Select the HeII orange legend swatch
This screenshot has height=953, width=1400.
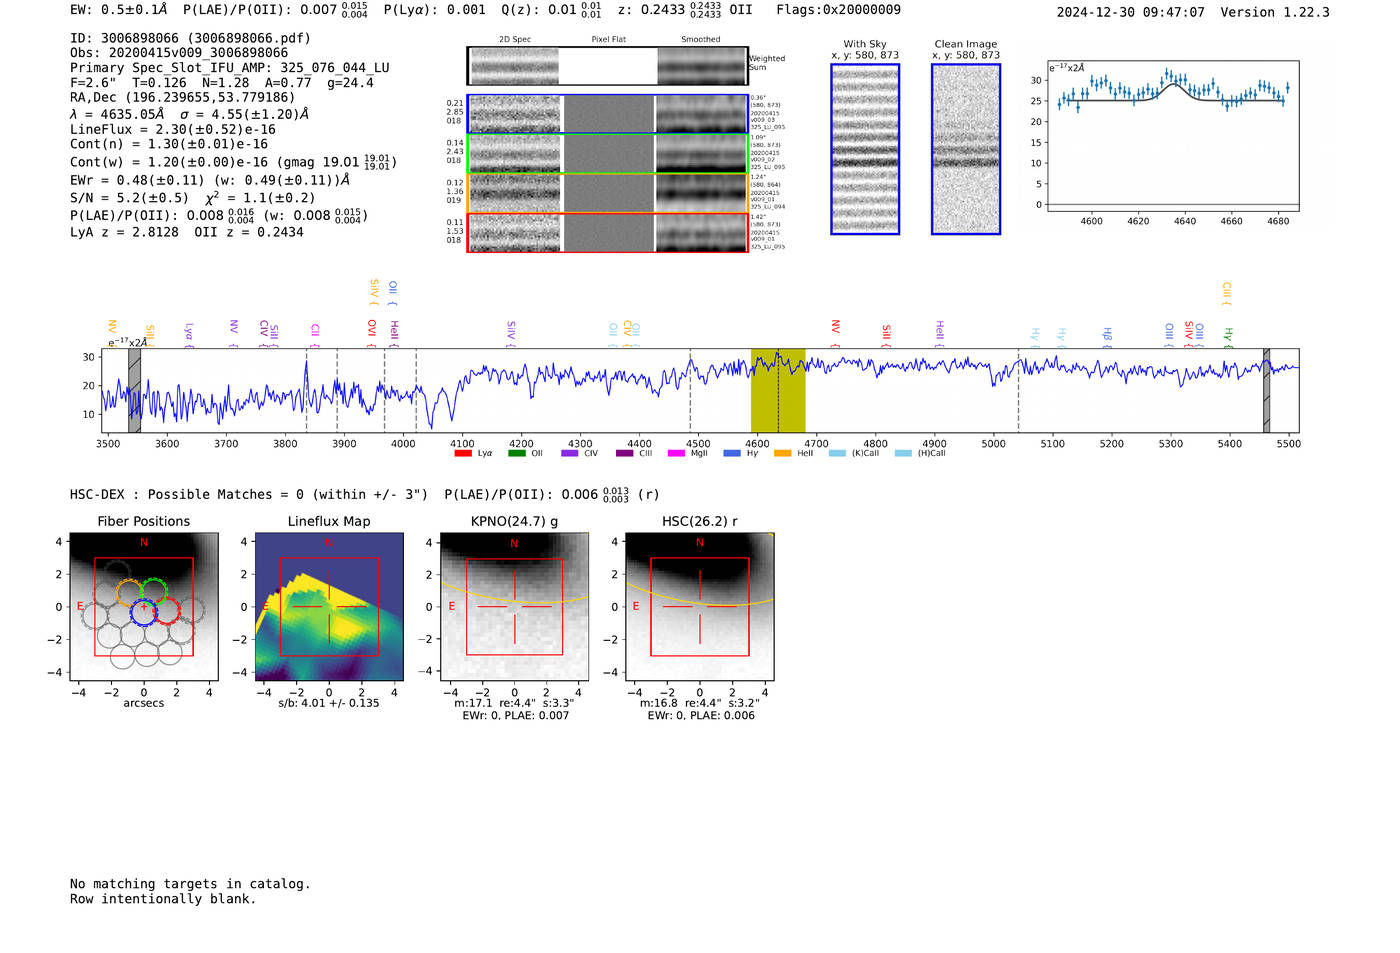coord(782,453)
